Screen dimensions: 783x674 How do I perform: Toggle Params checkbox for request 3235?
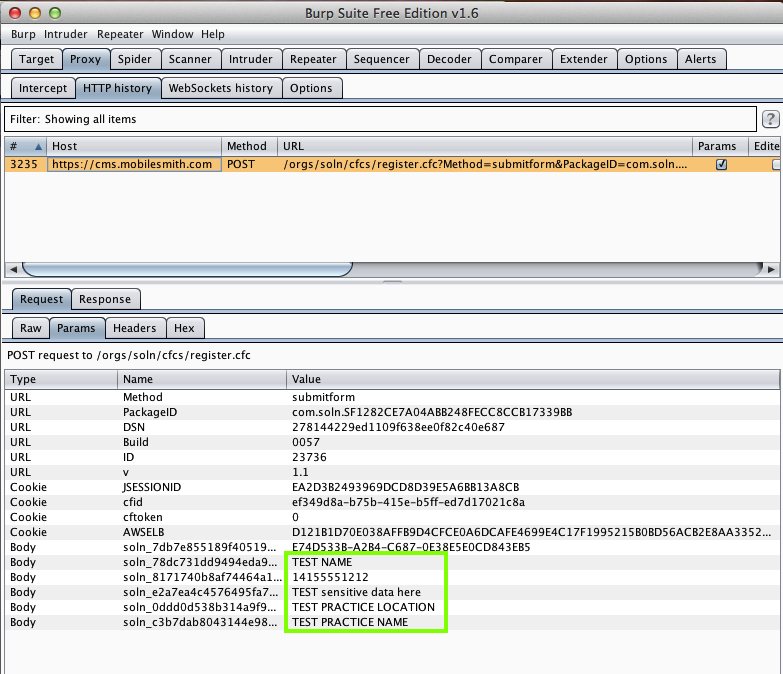[721, 164]
